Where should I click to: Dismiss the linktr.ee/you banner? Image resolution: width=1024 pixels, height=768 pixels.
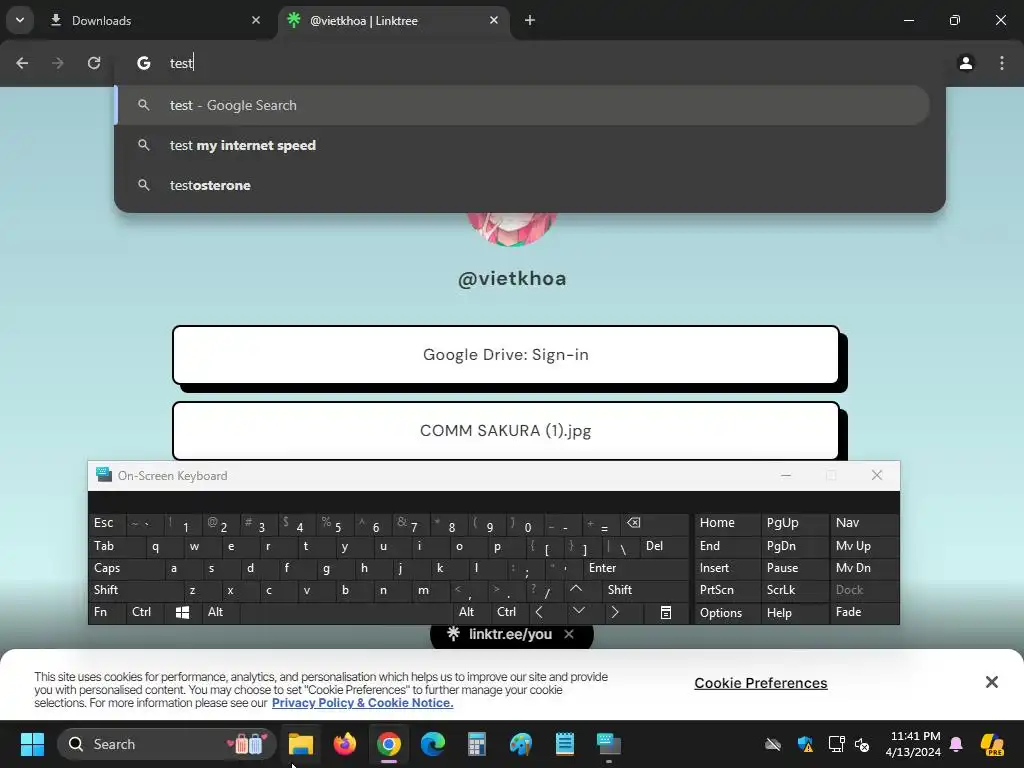569,634
